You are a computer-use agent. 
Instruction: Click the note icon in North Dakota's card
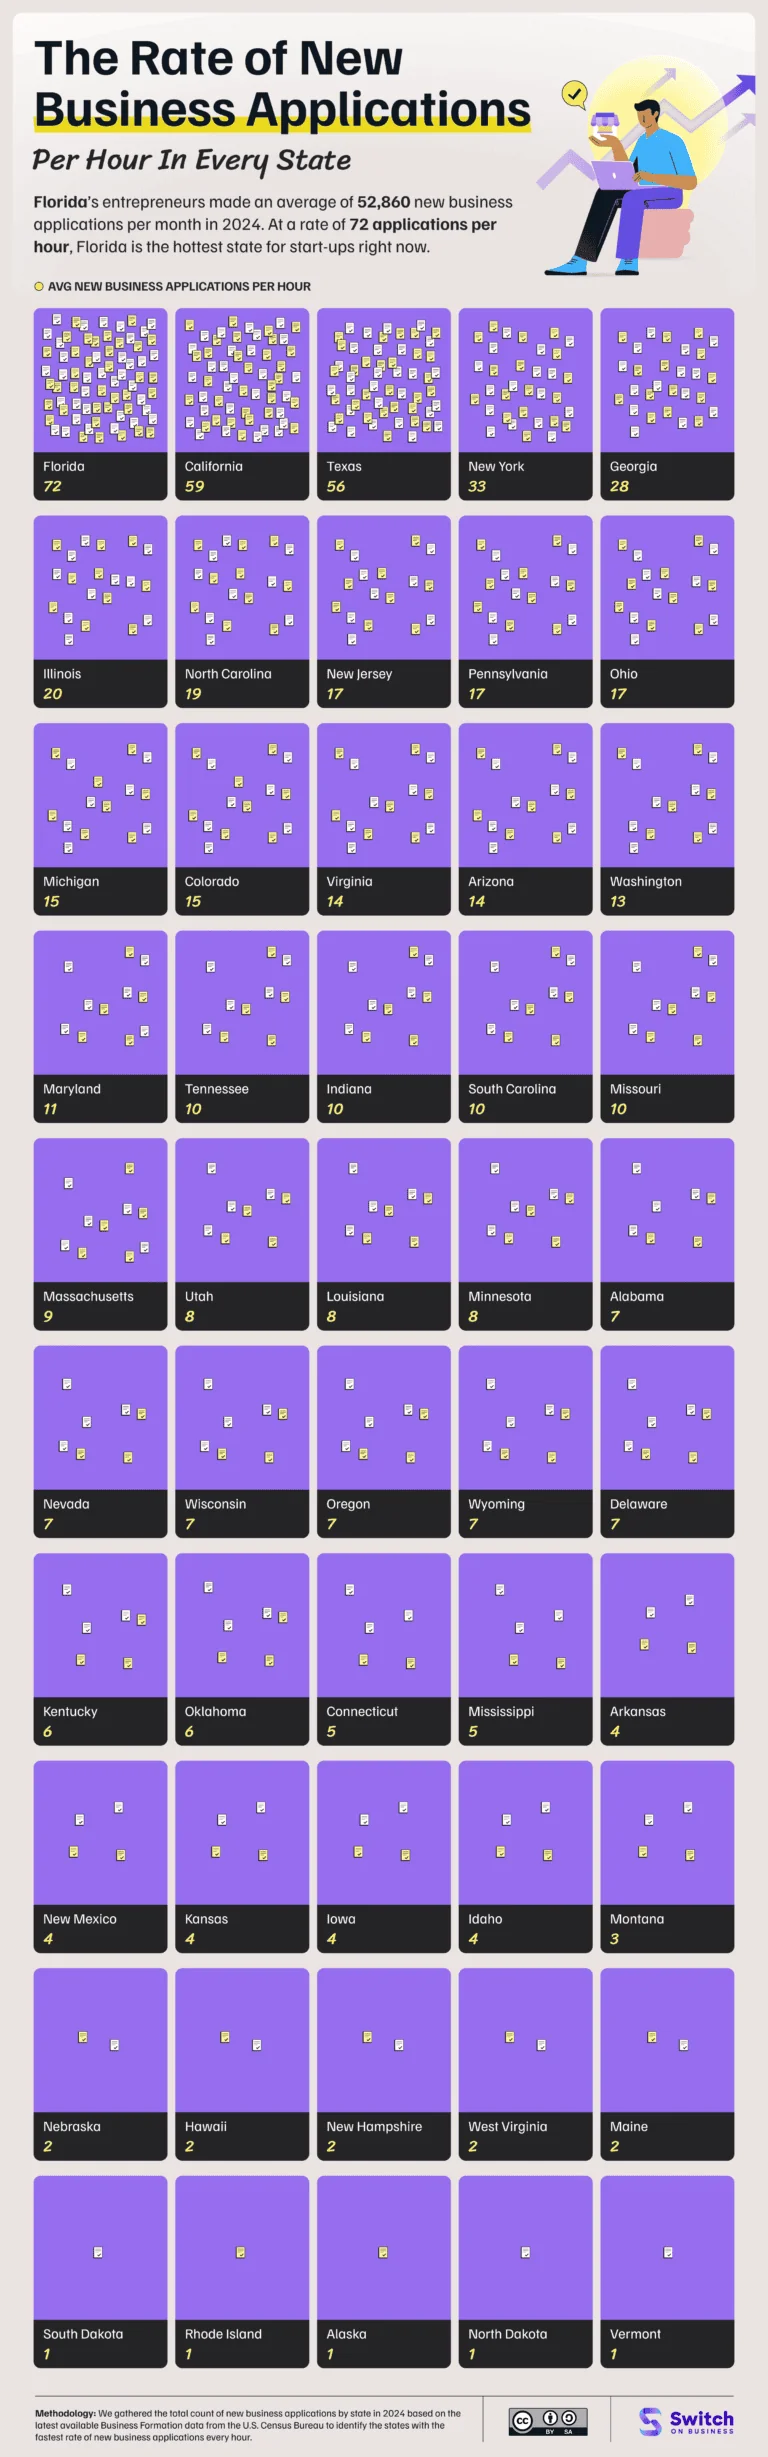[x=526, y=2252]
